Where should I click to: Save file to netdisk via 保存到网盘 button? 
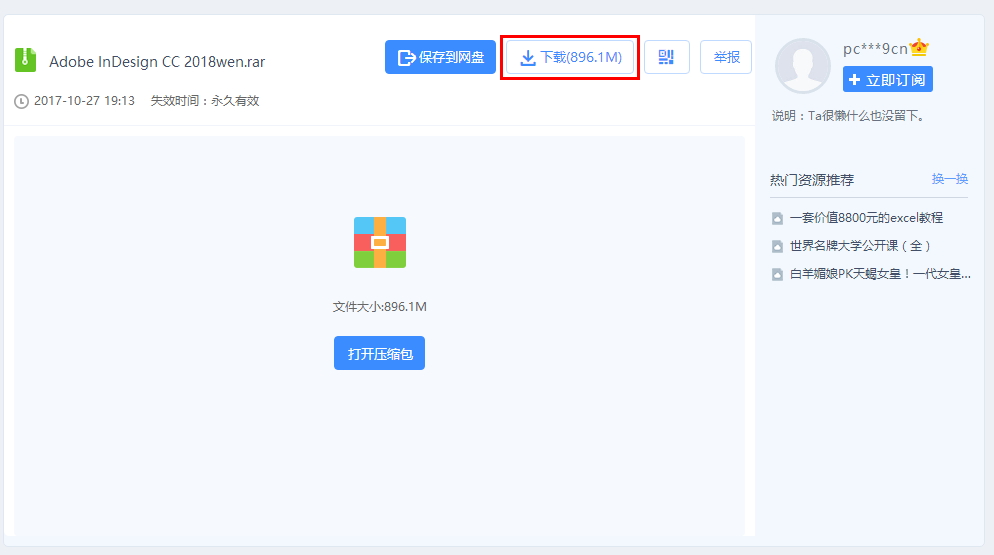click(440, 57)
